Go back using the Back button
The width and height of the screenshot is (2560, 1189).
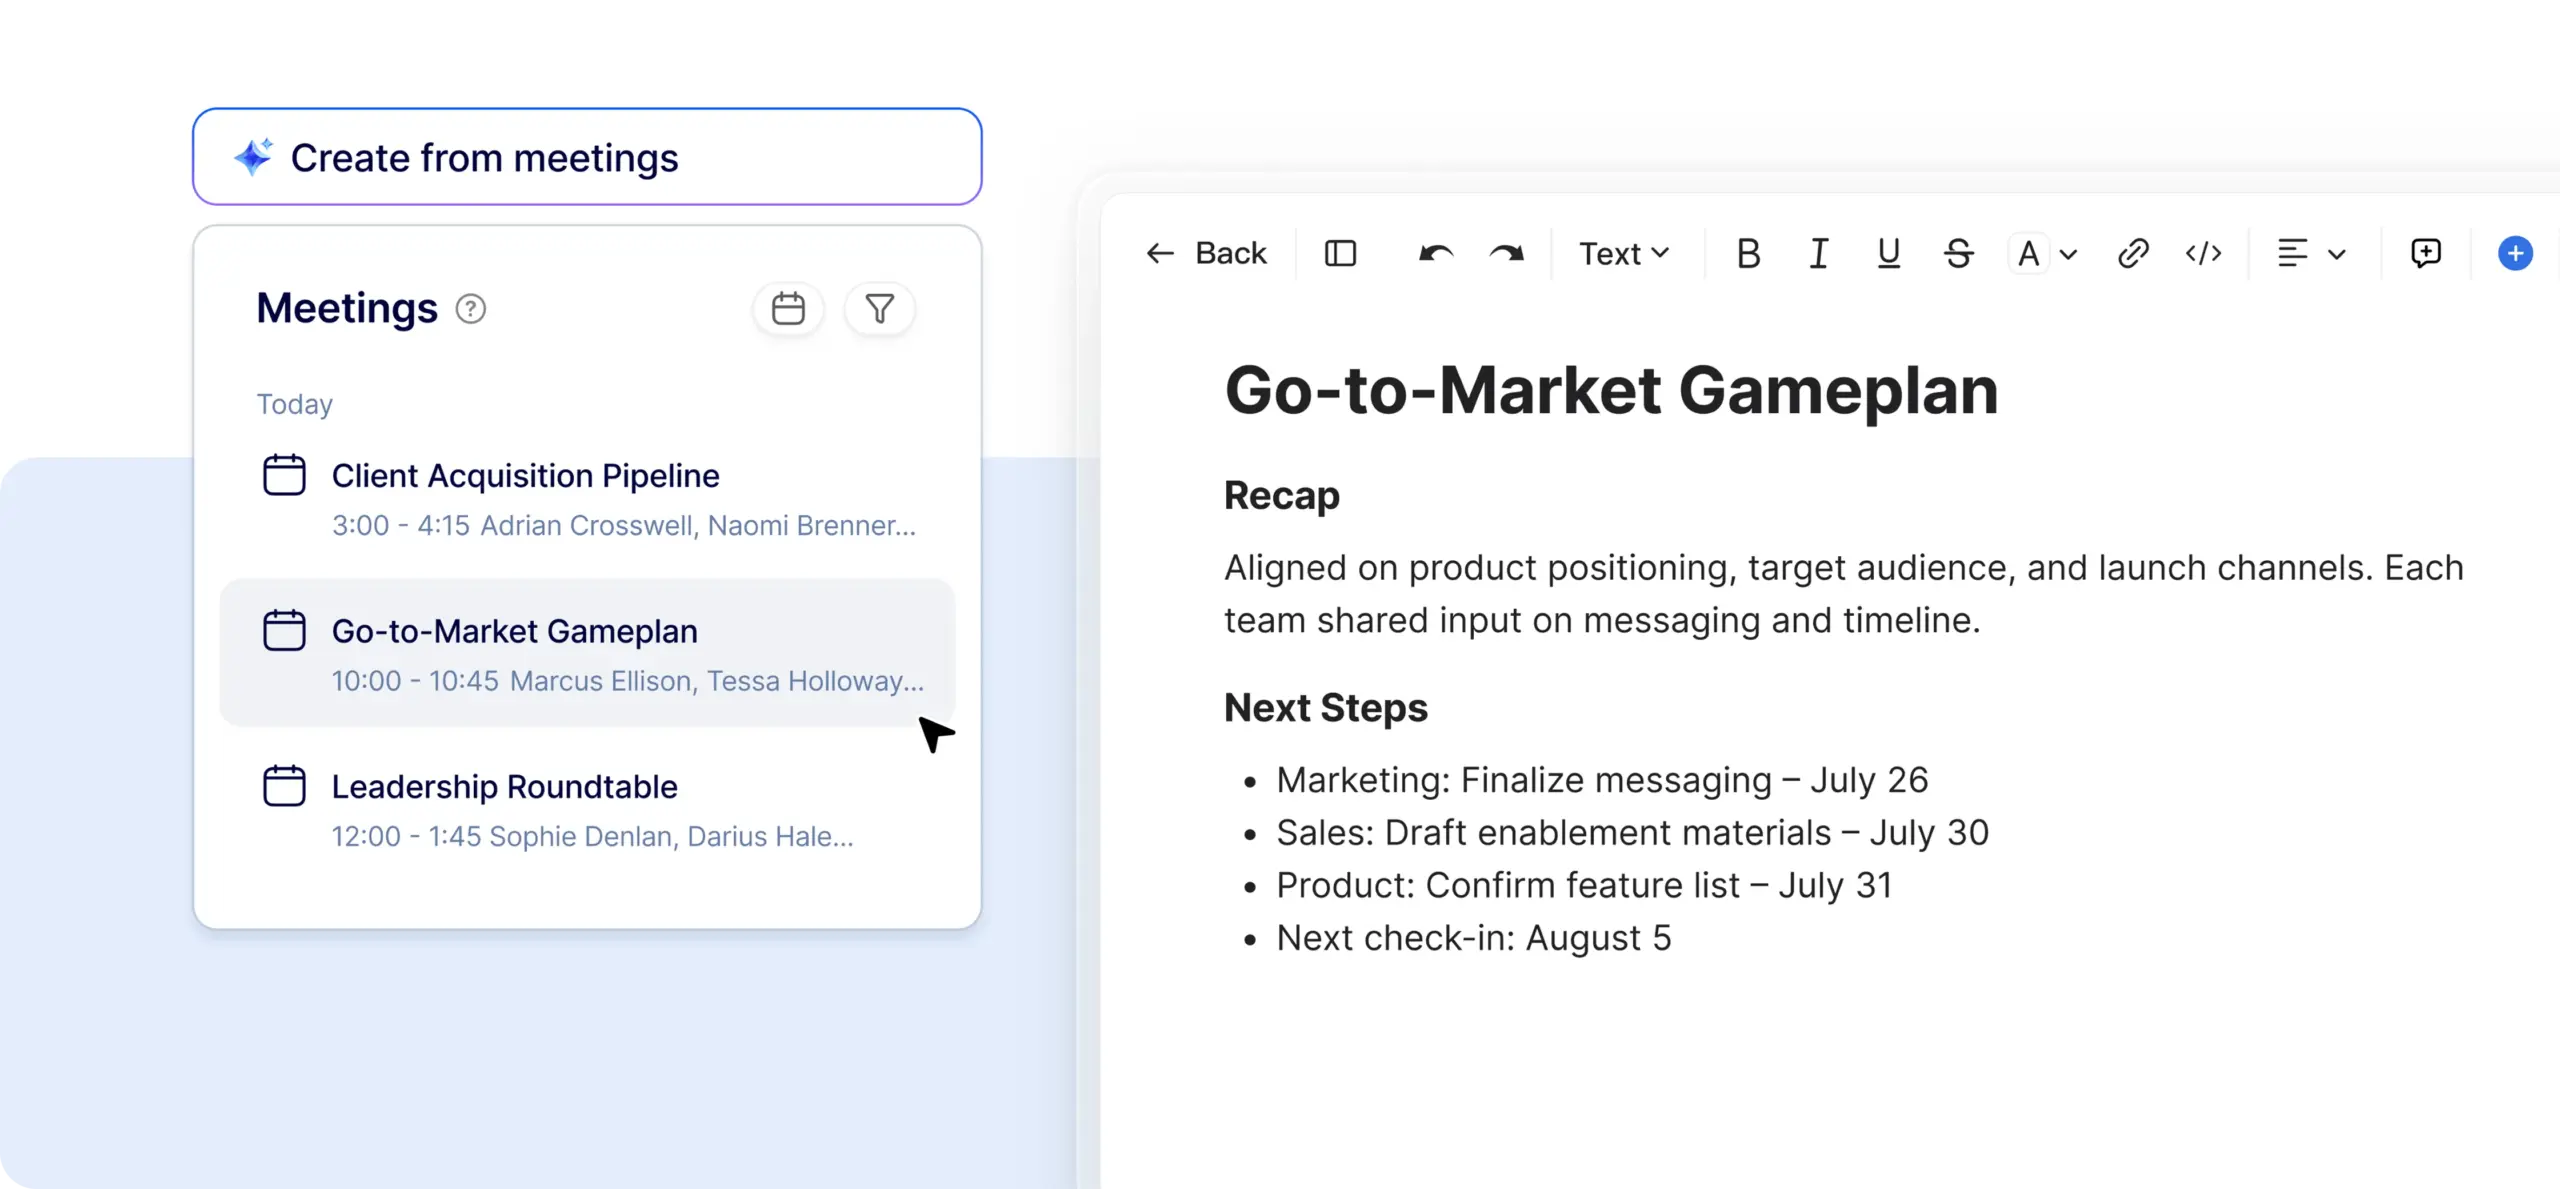click(x=1206, y=254)
